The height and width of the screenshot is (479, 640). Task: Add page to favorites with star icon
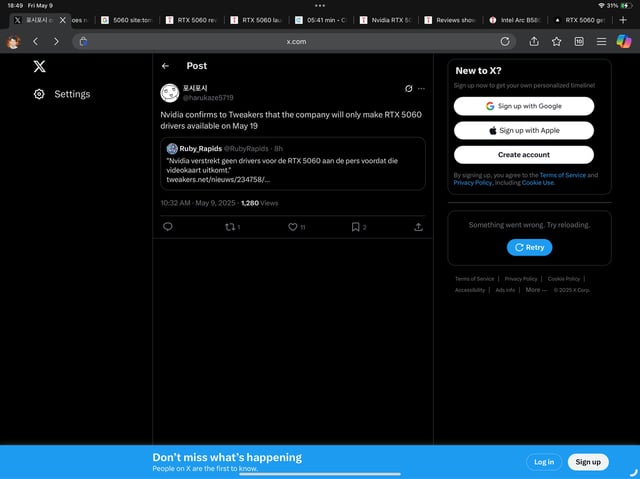click(556, 42)
